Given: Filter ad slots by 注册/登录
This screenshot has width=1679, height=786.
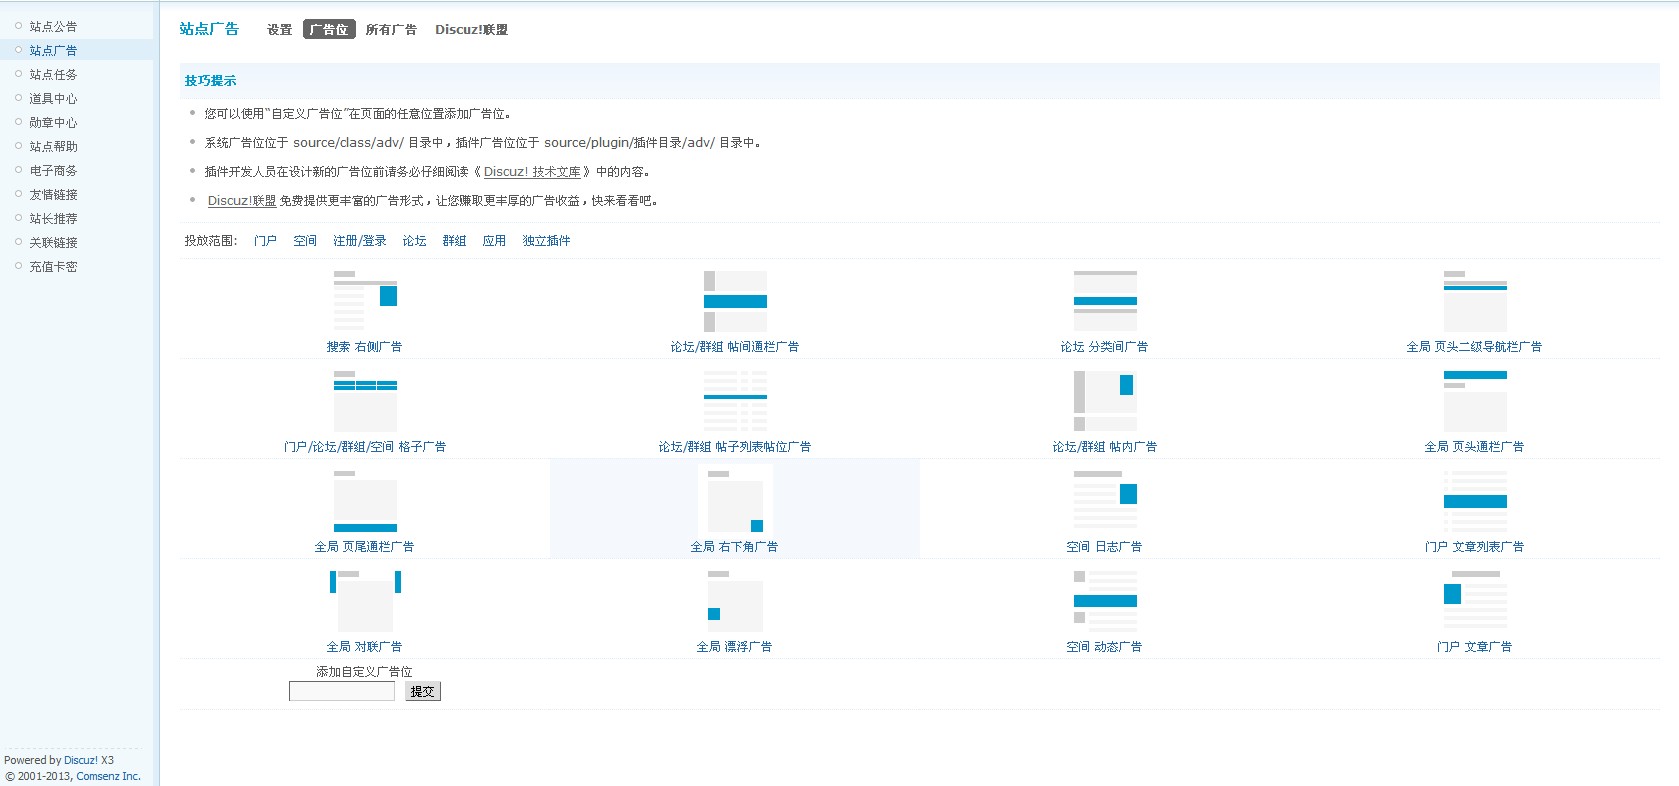Looking at the screenshot, I should pos(360,241).
